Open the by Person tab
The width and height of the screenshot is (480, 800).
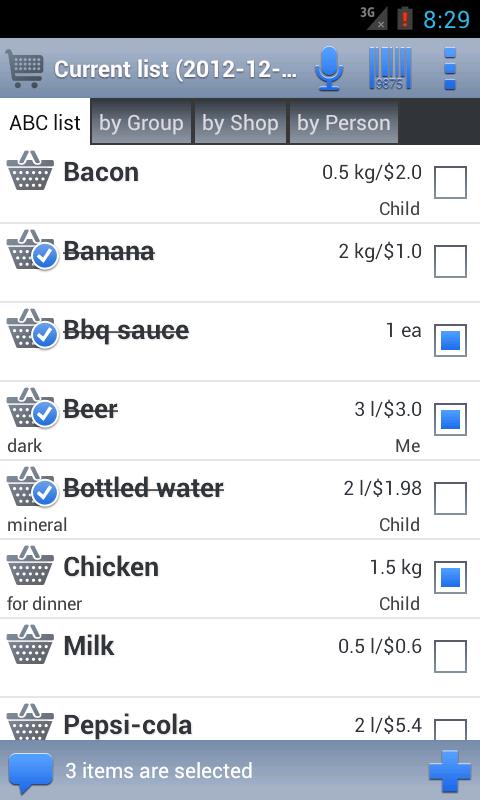[343, 122]
